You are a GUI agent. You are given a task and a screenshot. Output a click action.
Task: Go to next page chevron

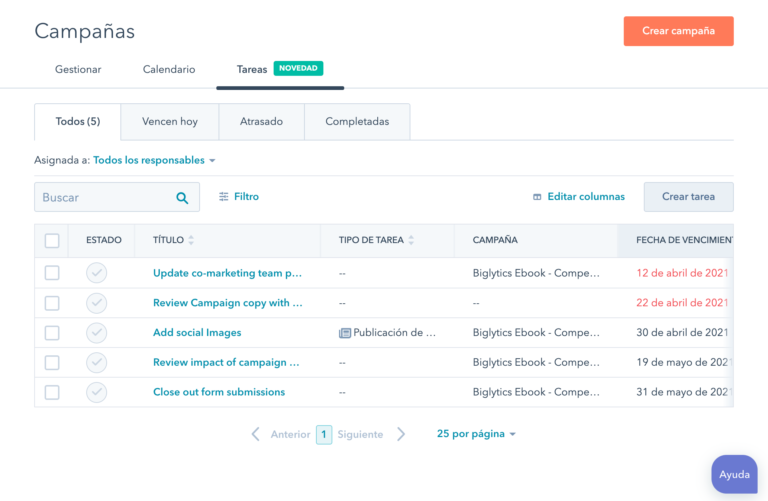[401, 434]
